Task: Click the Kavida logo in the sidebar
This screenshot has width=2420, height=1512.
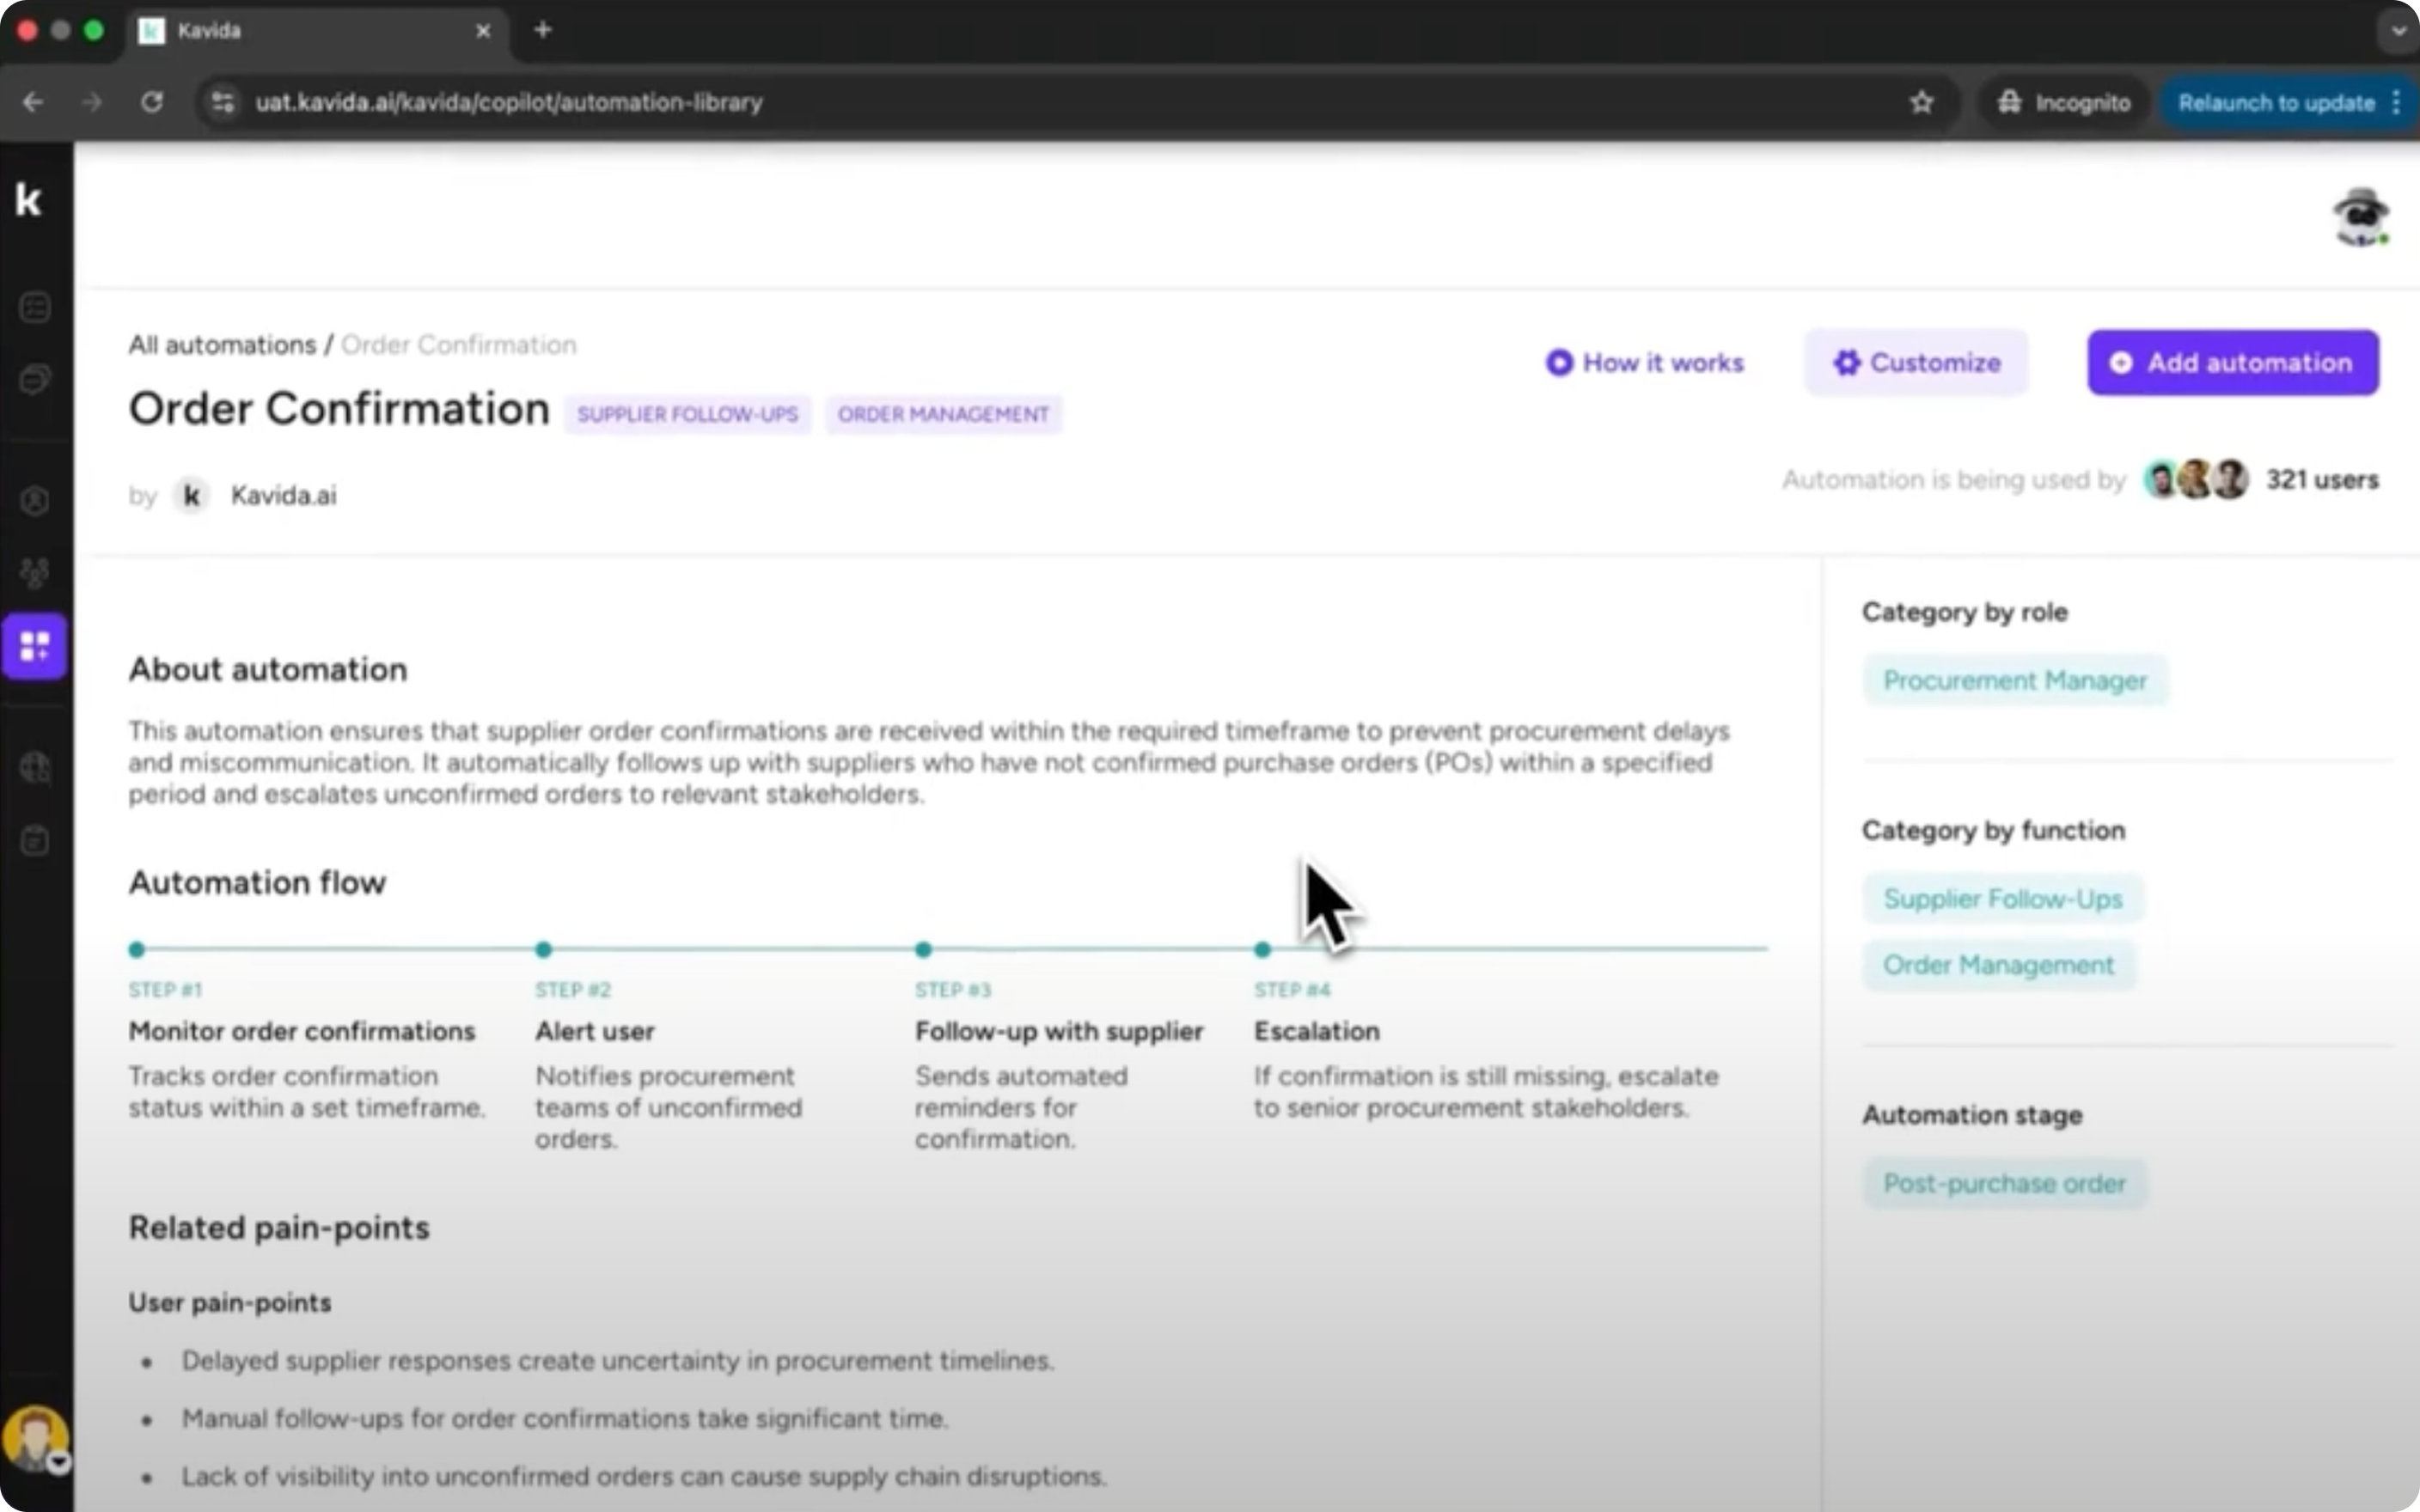Action: point(29,200)
